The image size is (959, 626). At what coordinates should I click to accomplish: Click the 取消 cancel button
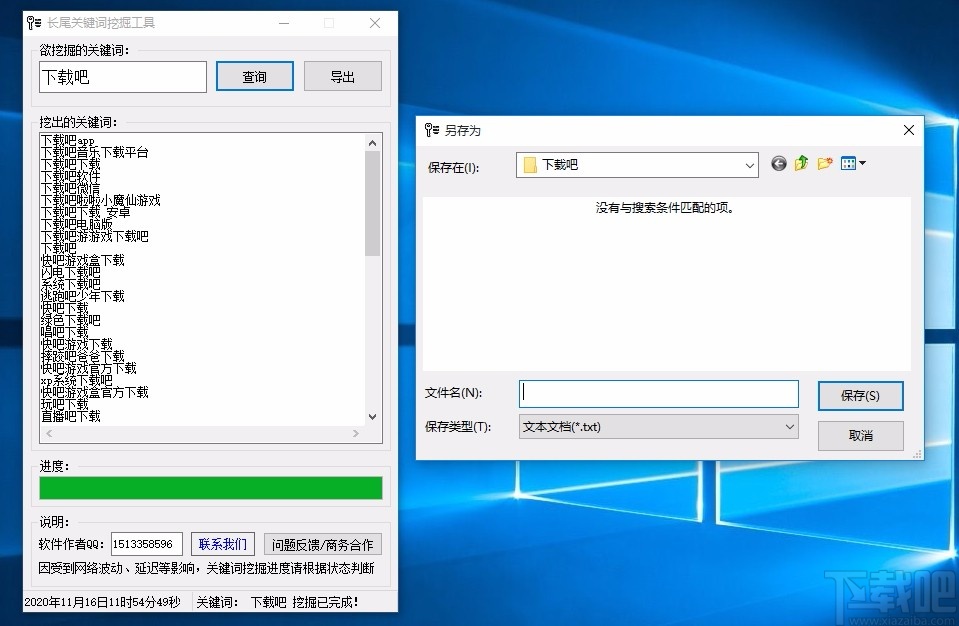click(859, 435)
